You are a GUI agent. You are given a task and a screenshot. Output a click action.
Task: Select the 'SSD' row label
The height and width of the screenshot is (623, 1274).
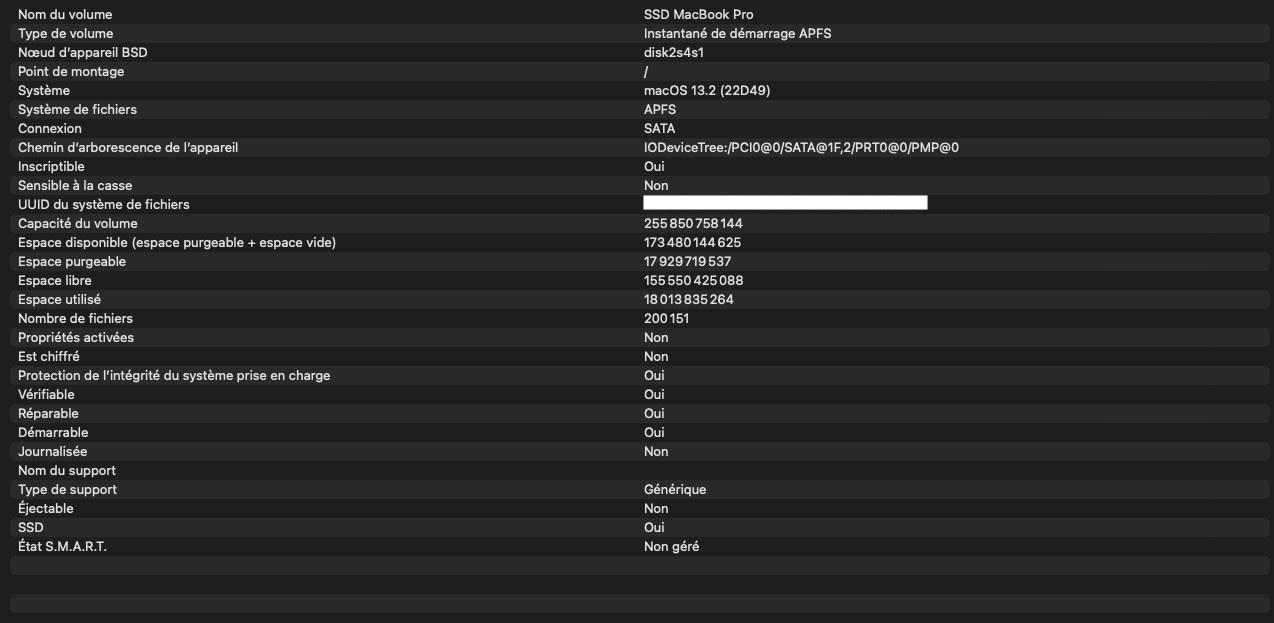31,528
